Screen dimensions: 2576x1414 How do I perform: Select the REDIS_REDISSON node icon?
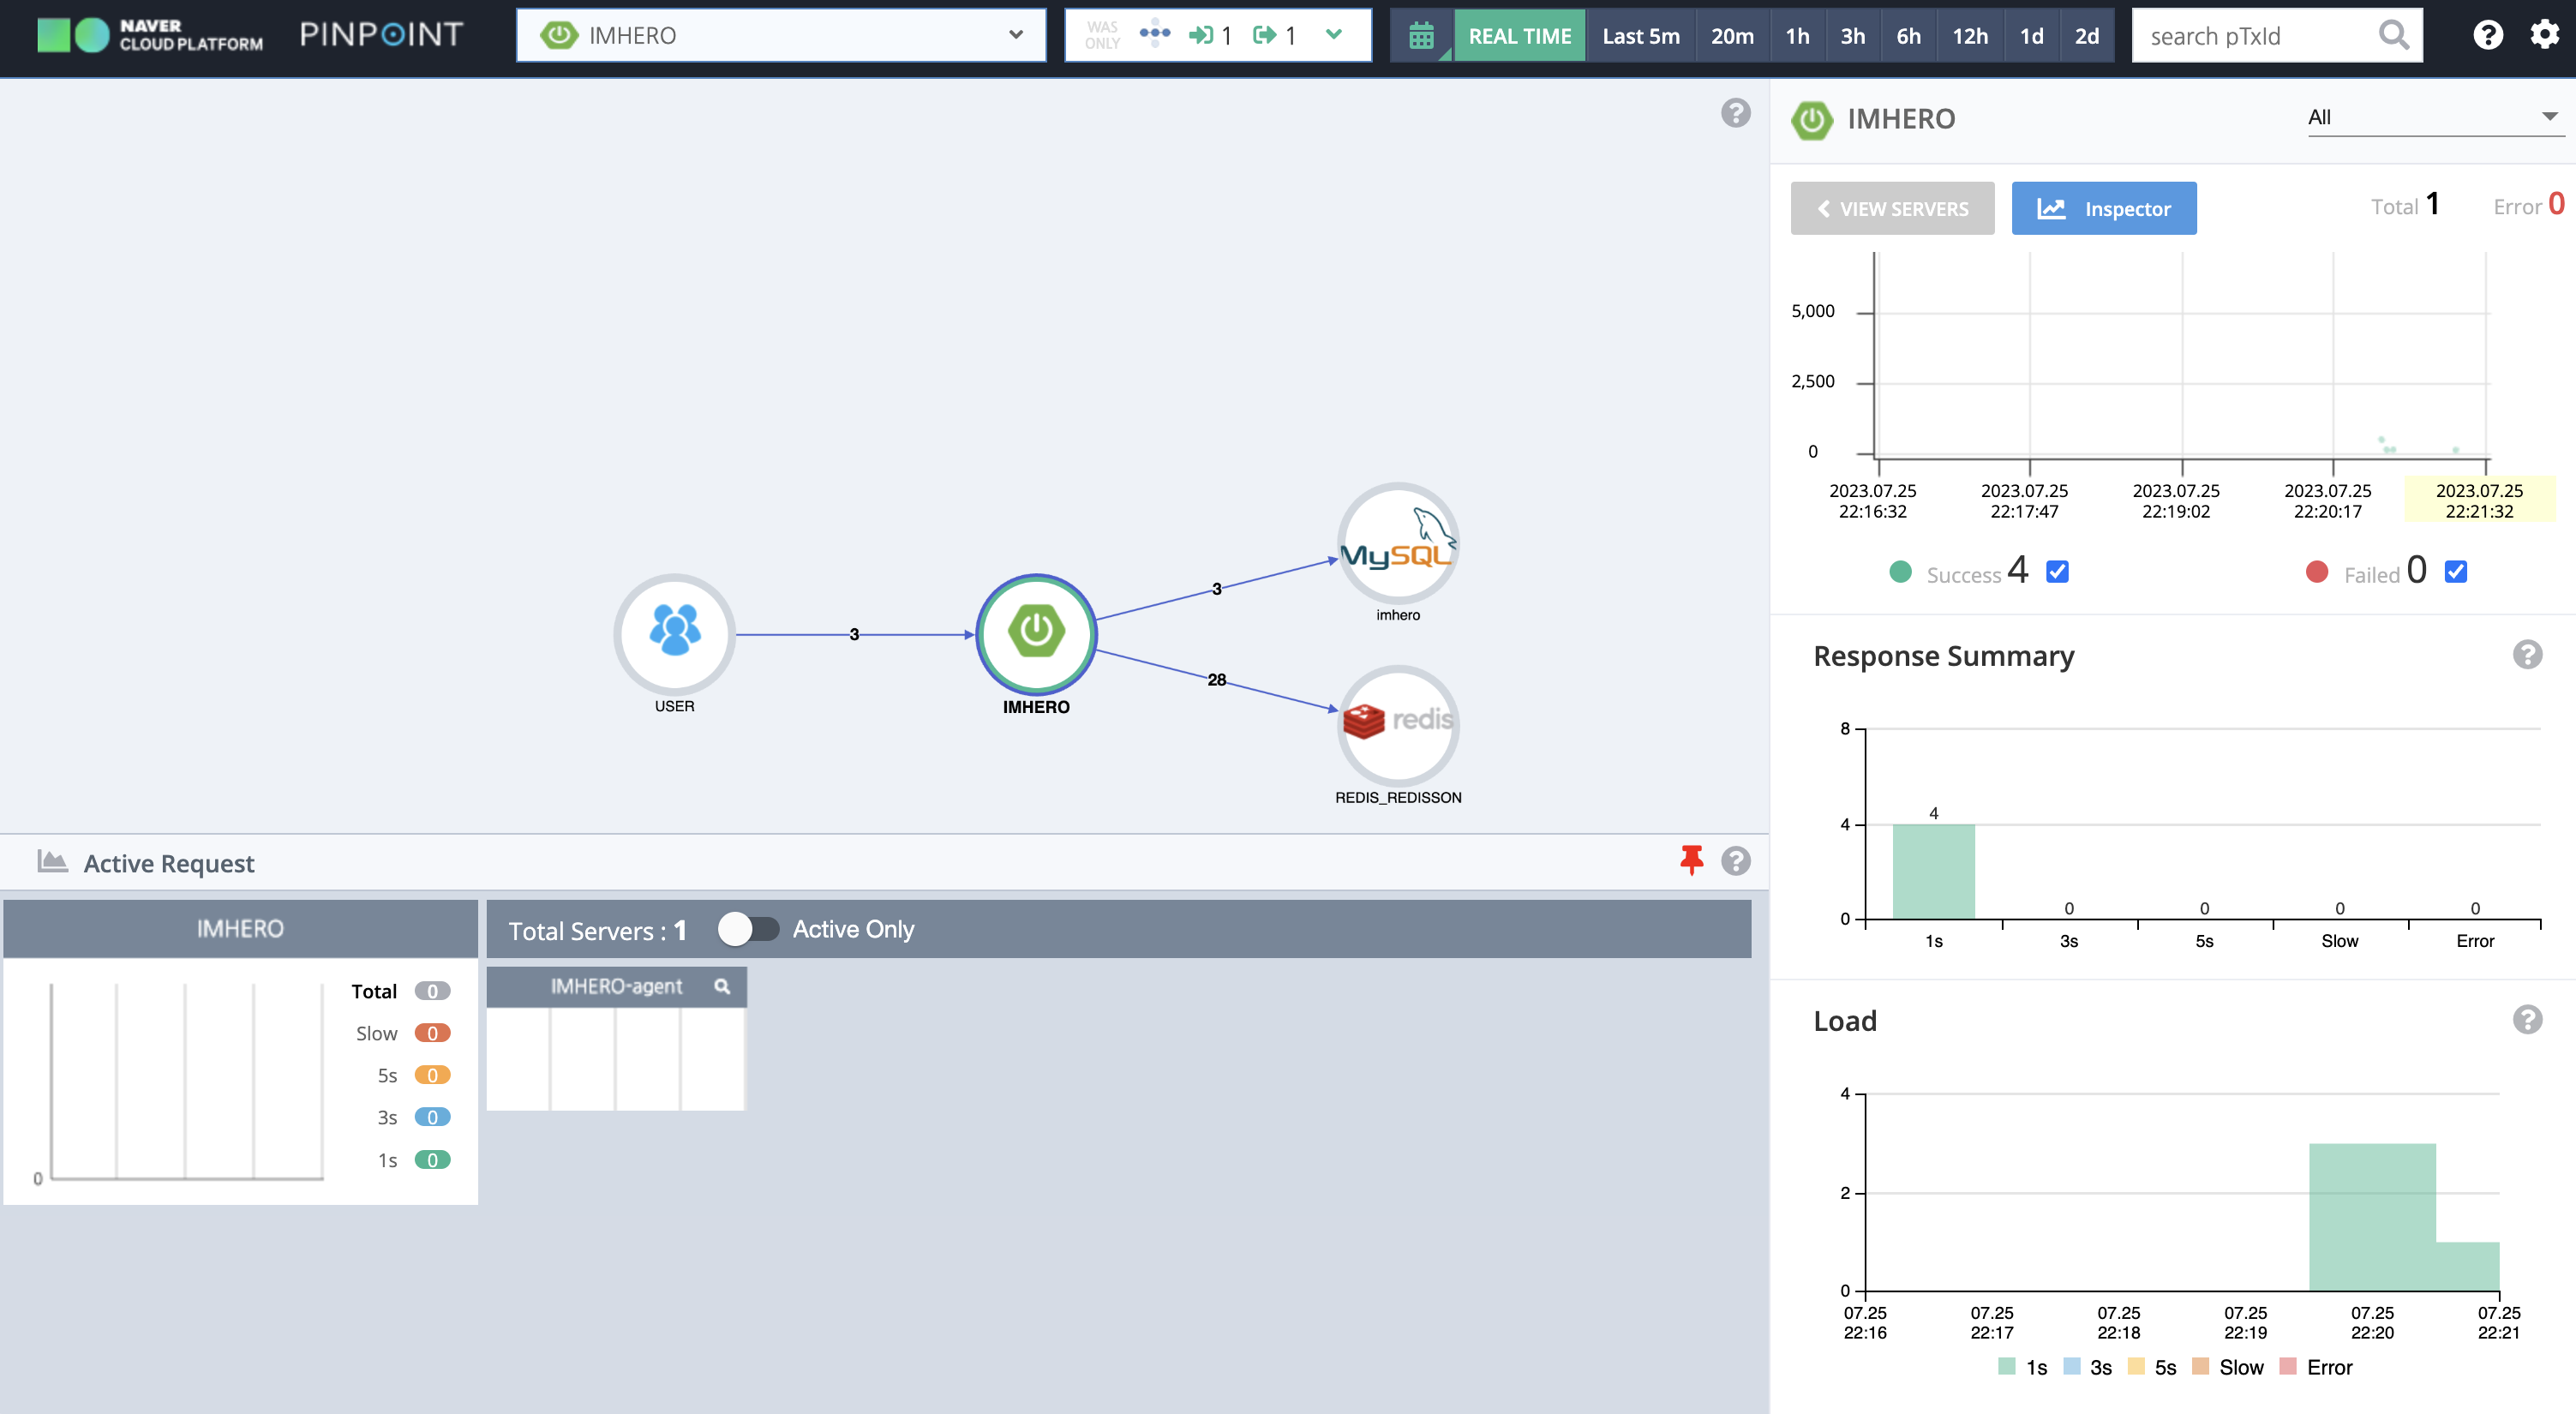pyautogui.click(x=1397, y=725)
